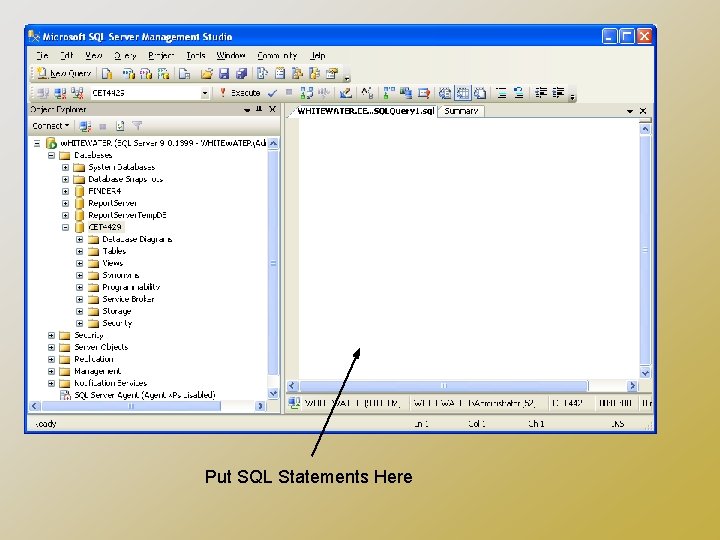Click the Change Connection toolbar icon
Screen dimensions: 720x540
[77, 93]
